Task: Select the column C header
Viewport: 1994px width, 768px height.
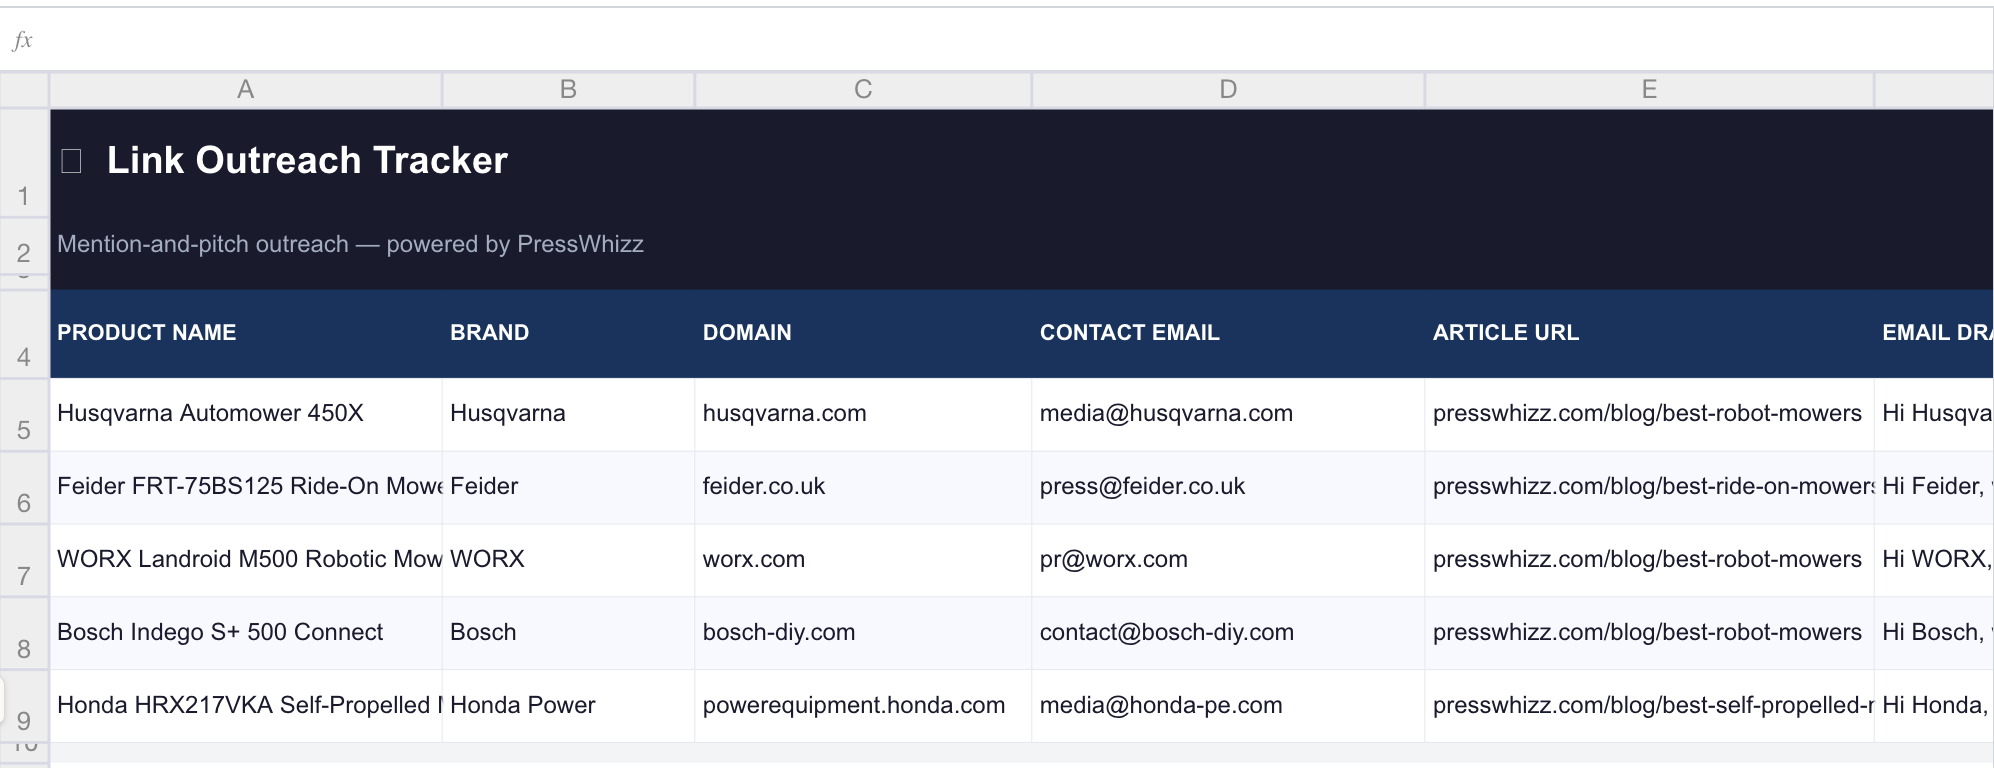Action: pos(863,90)
